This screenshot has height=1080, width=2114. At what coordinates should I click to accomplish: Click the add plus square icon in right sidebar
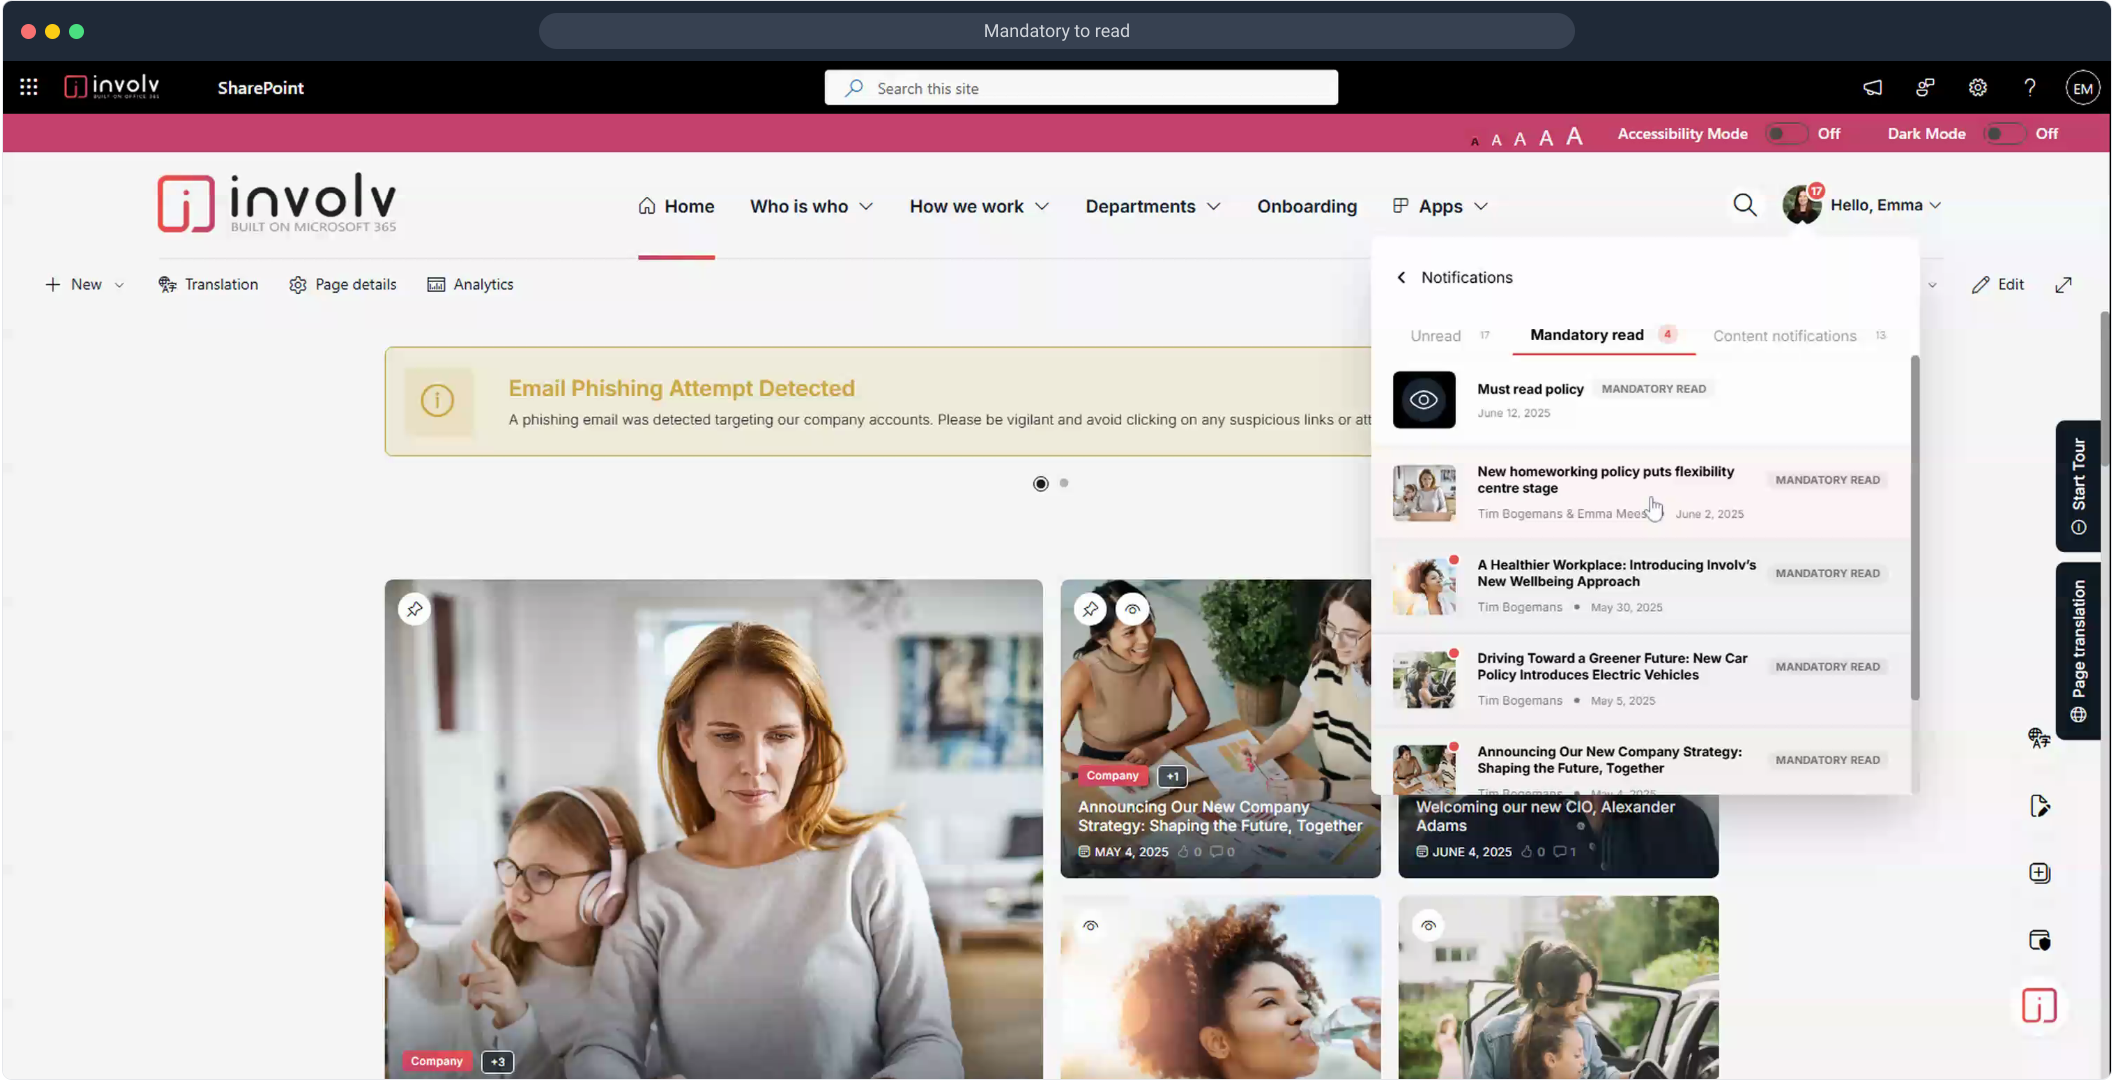pos(2039,873)
